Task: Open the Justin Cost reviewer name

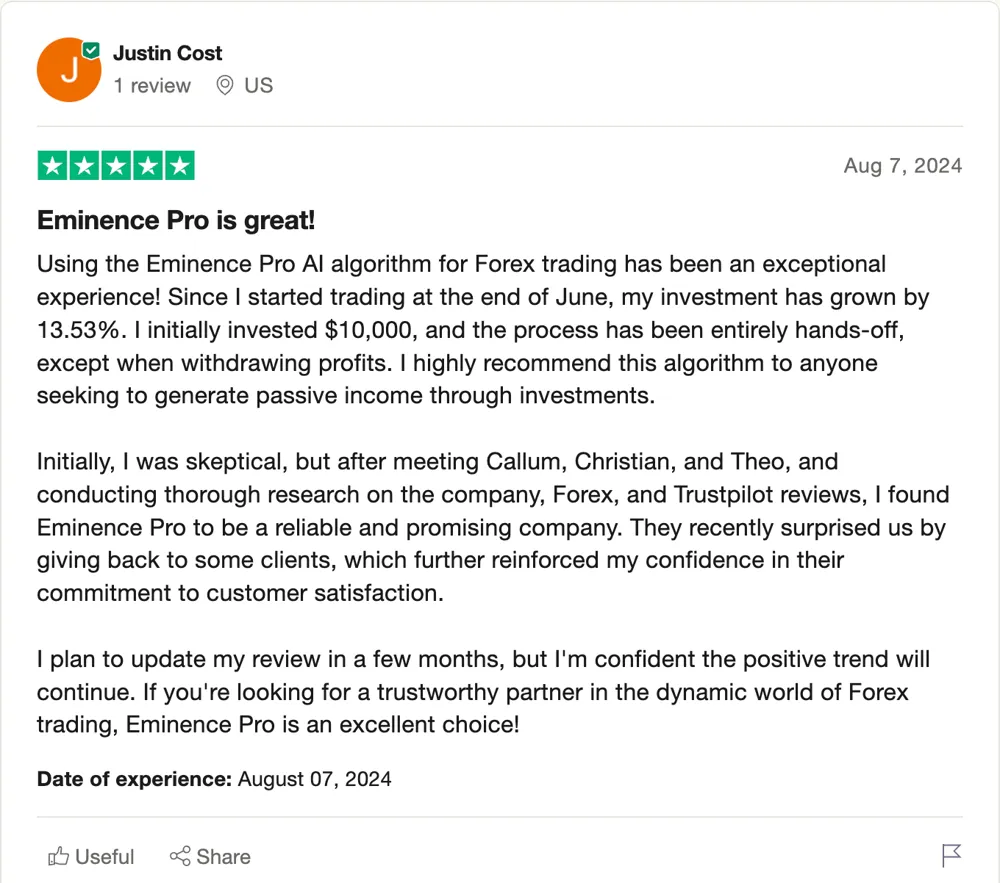Action: (x=168, y=53)
